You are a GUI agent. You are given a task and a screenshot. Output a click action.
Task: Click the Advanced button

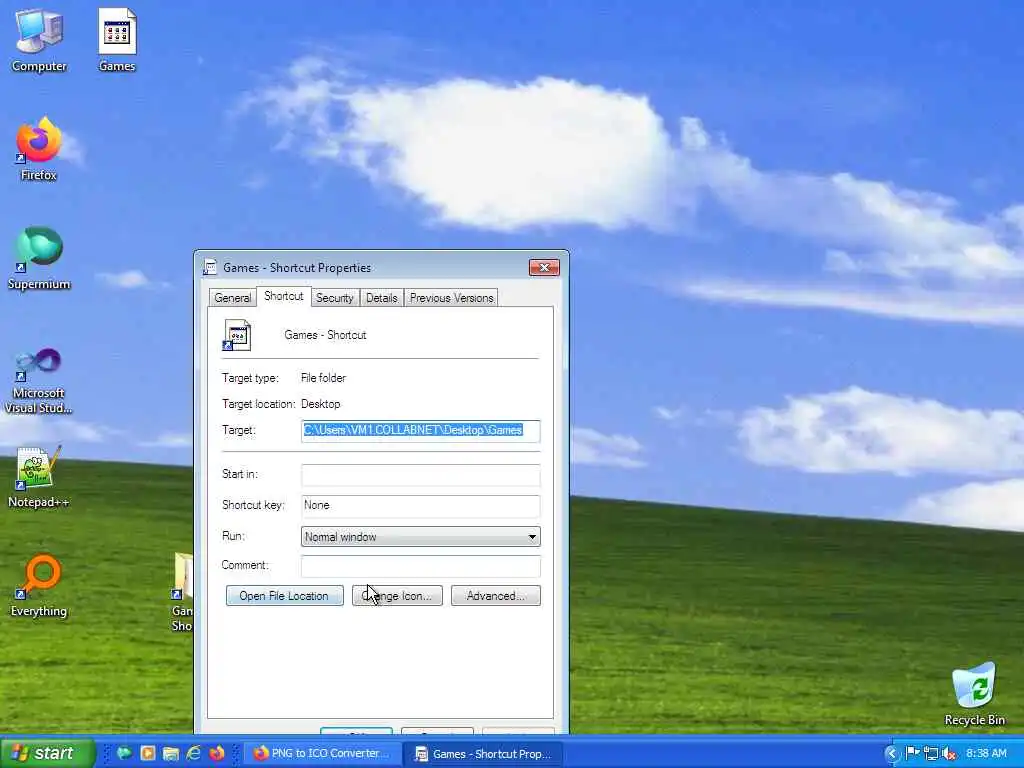point(496,596)
